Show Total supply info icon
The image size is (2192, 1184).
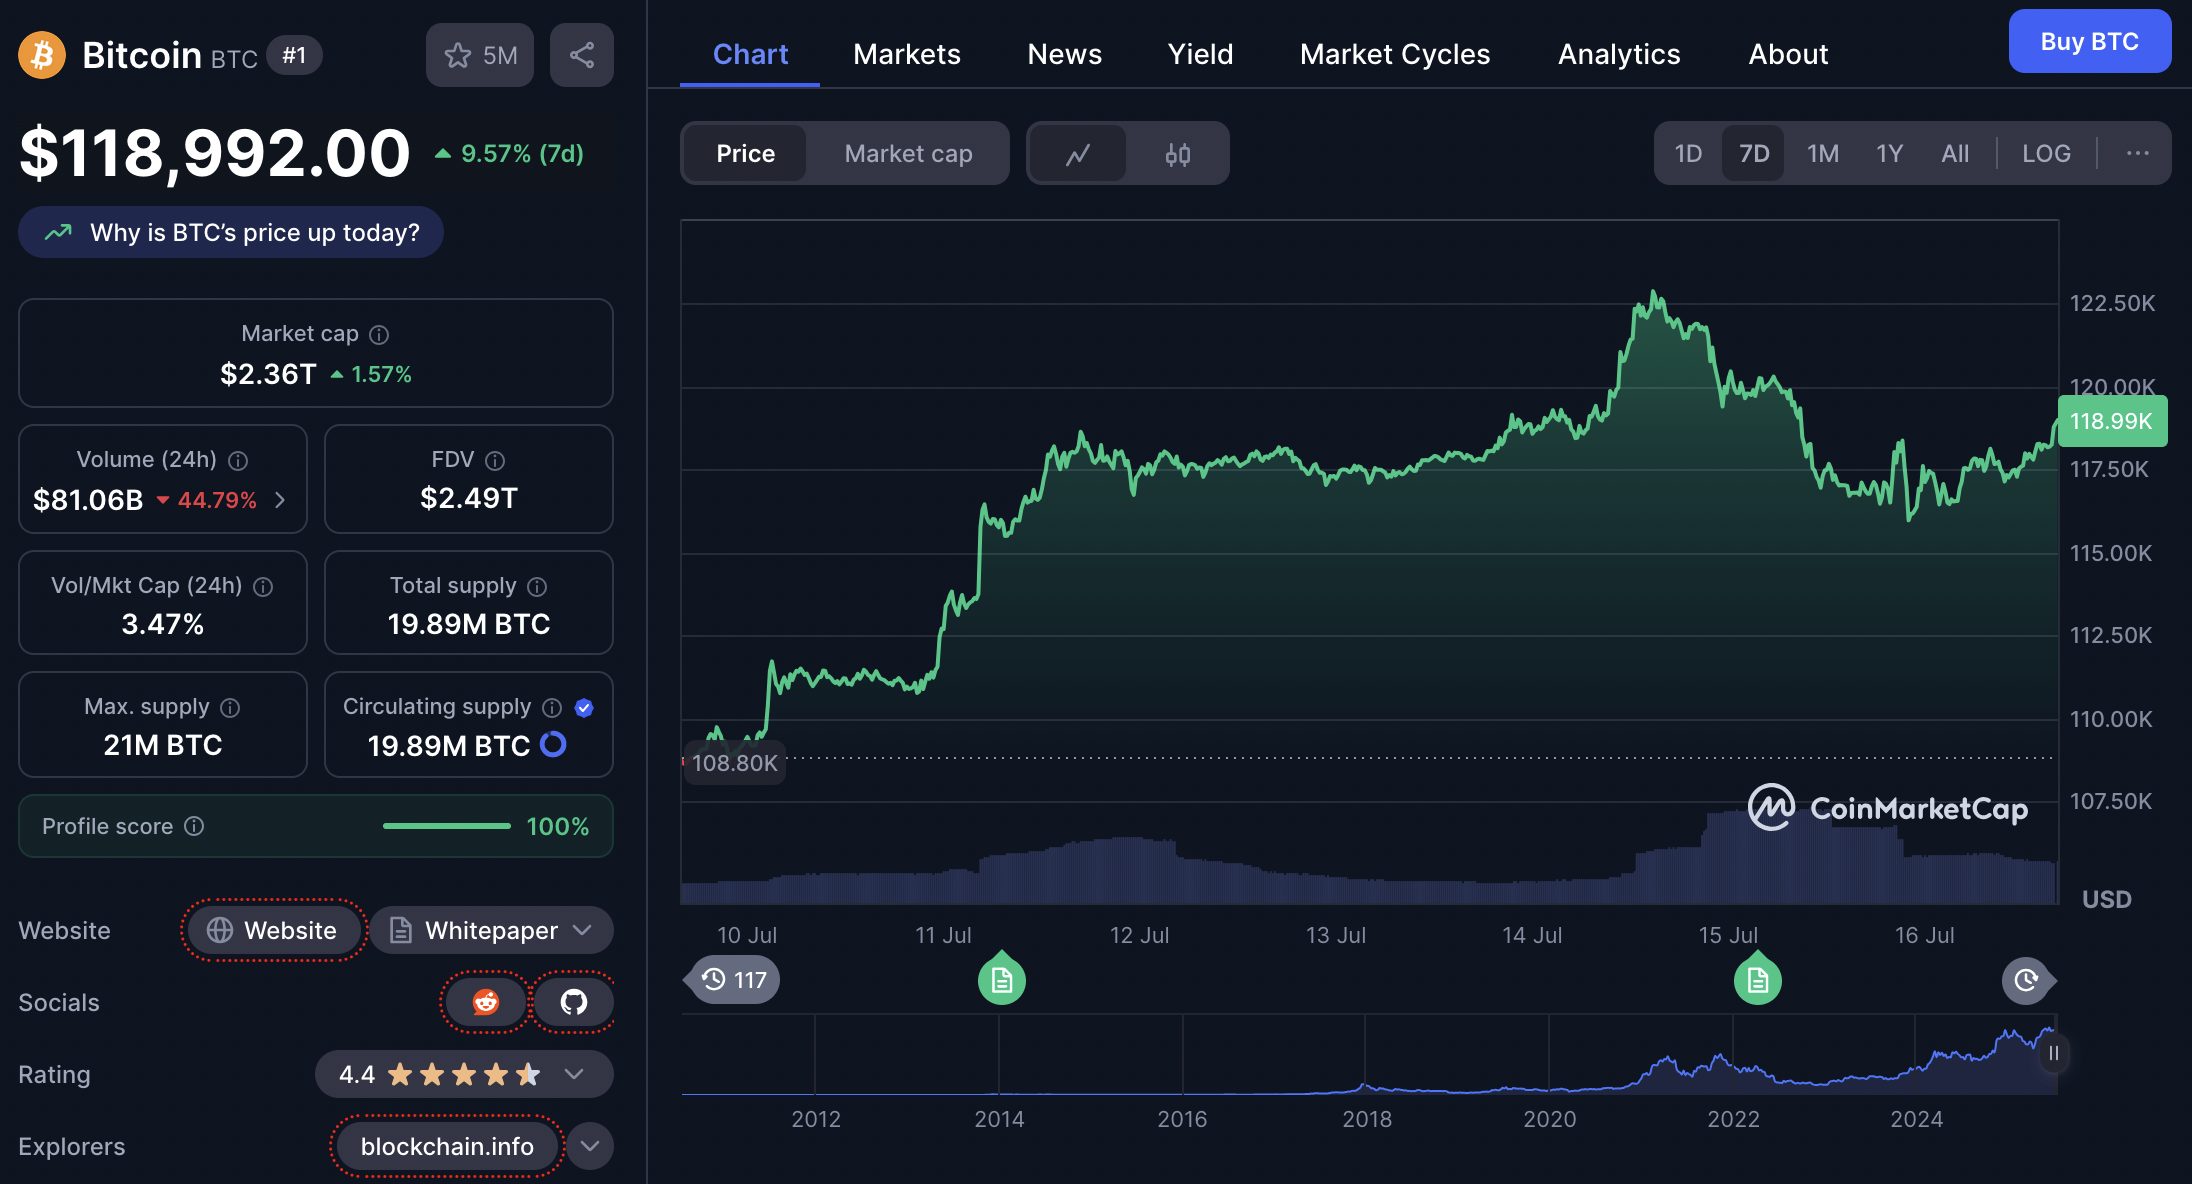(537, 587)
